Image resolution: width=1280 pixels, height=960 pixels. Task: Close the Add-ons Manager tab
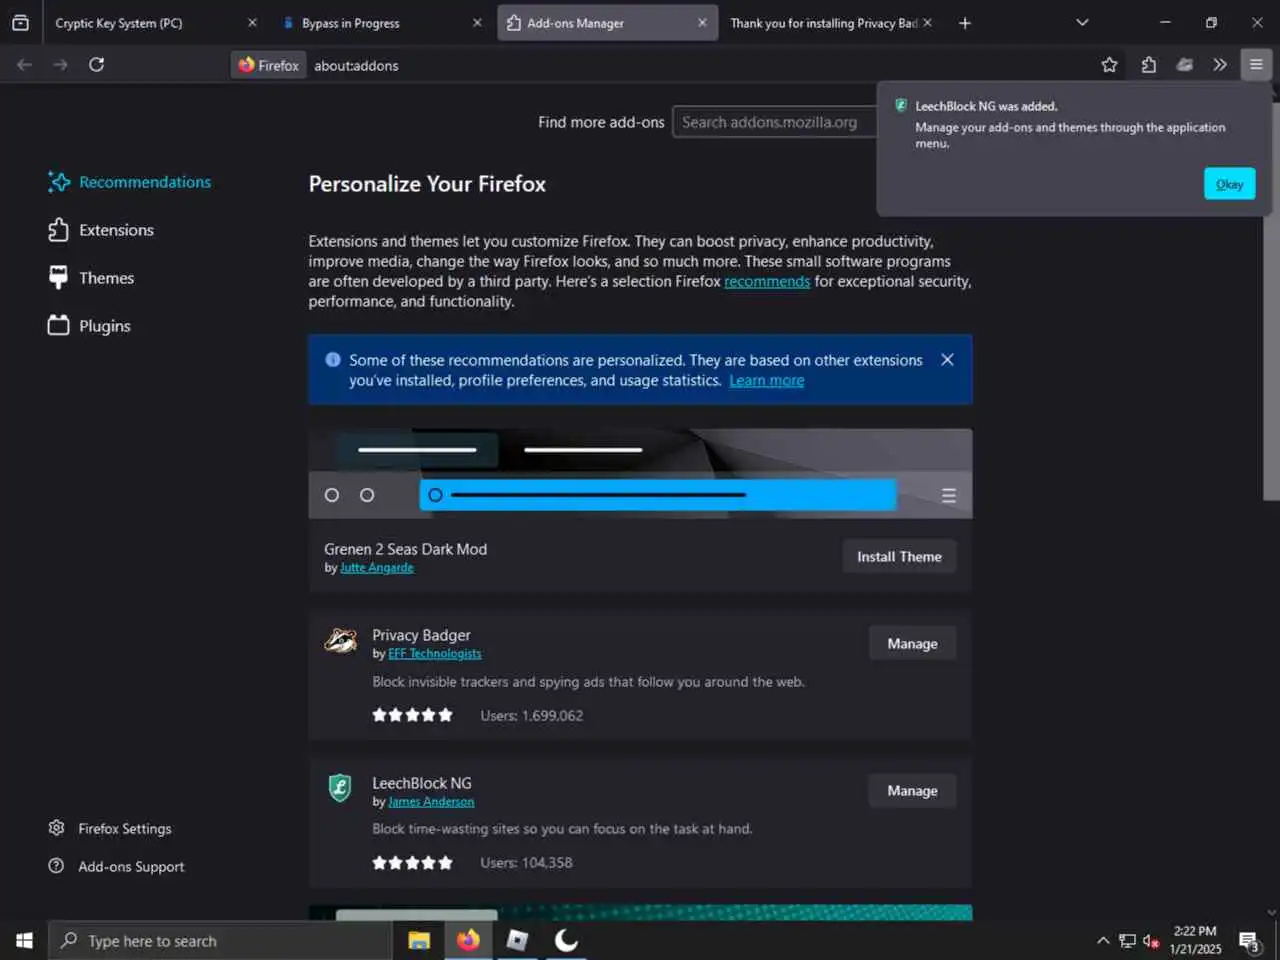click(x=702, y=23)
